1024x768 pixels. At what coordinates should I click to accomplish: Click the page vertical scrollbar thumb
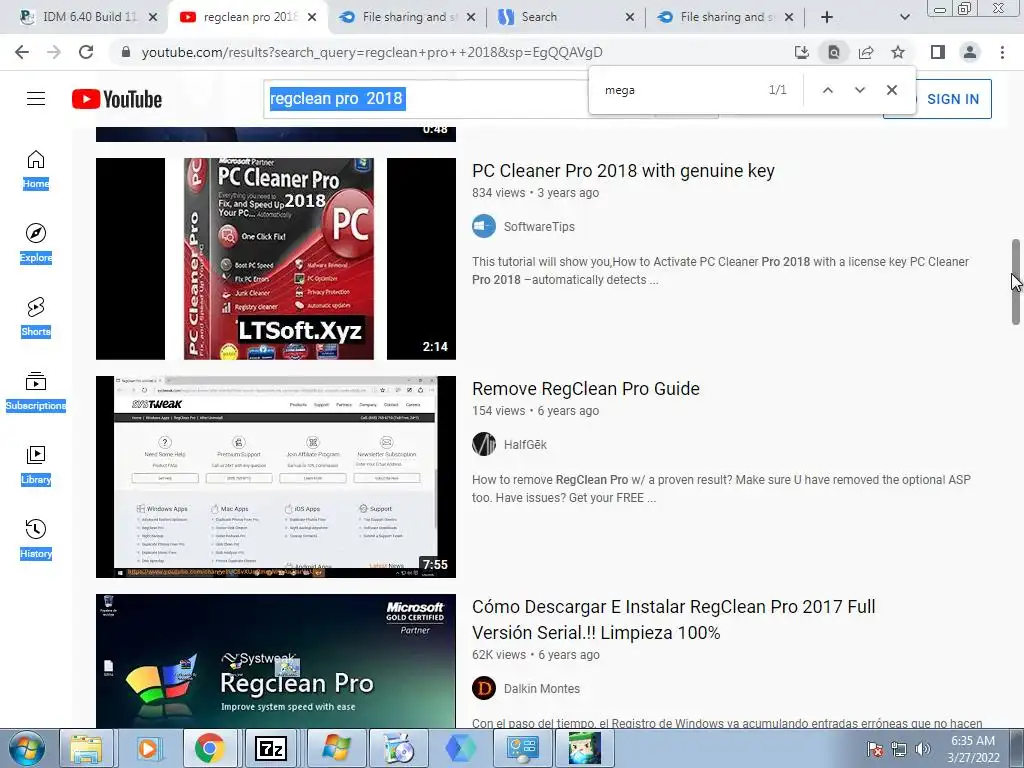click(x=1016, y=282)
